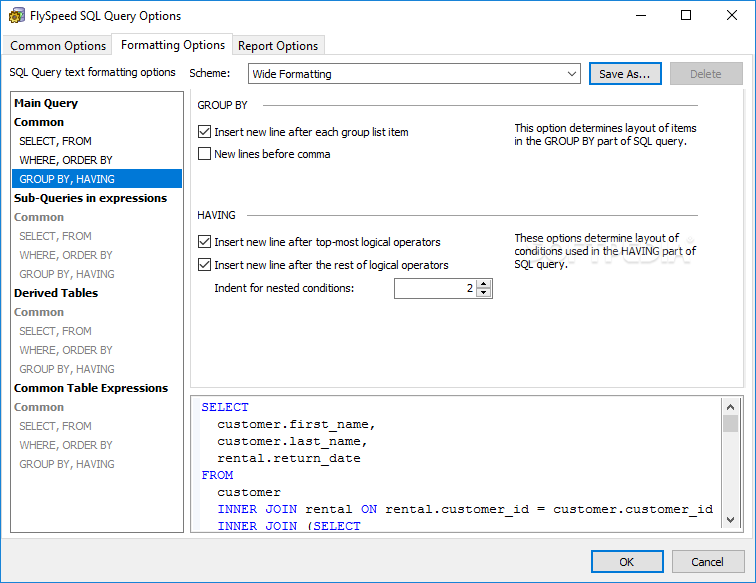
Task: Click the FlySpeed app icon in title bar
Action: pyautogui.click(x=16, y=16)
